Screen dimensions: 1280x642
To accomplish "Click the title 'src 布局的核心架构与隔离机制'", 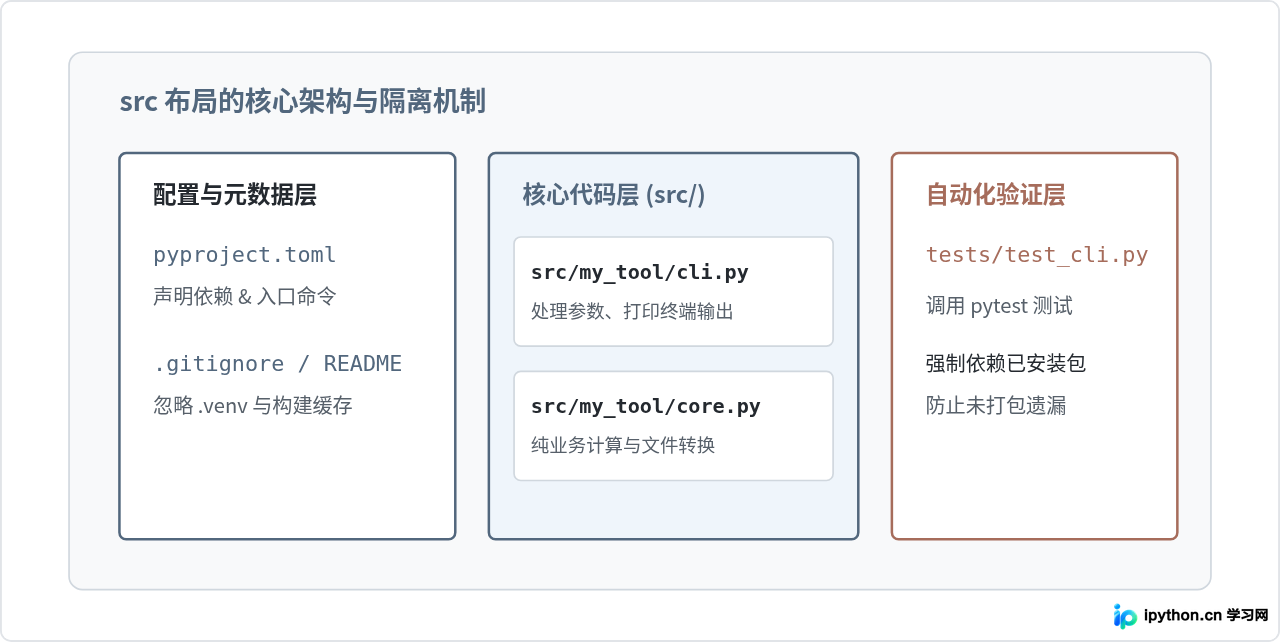I will click(x=303, y=102).
